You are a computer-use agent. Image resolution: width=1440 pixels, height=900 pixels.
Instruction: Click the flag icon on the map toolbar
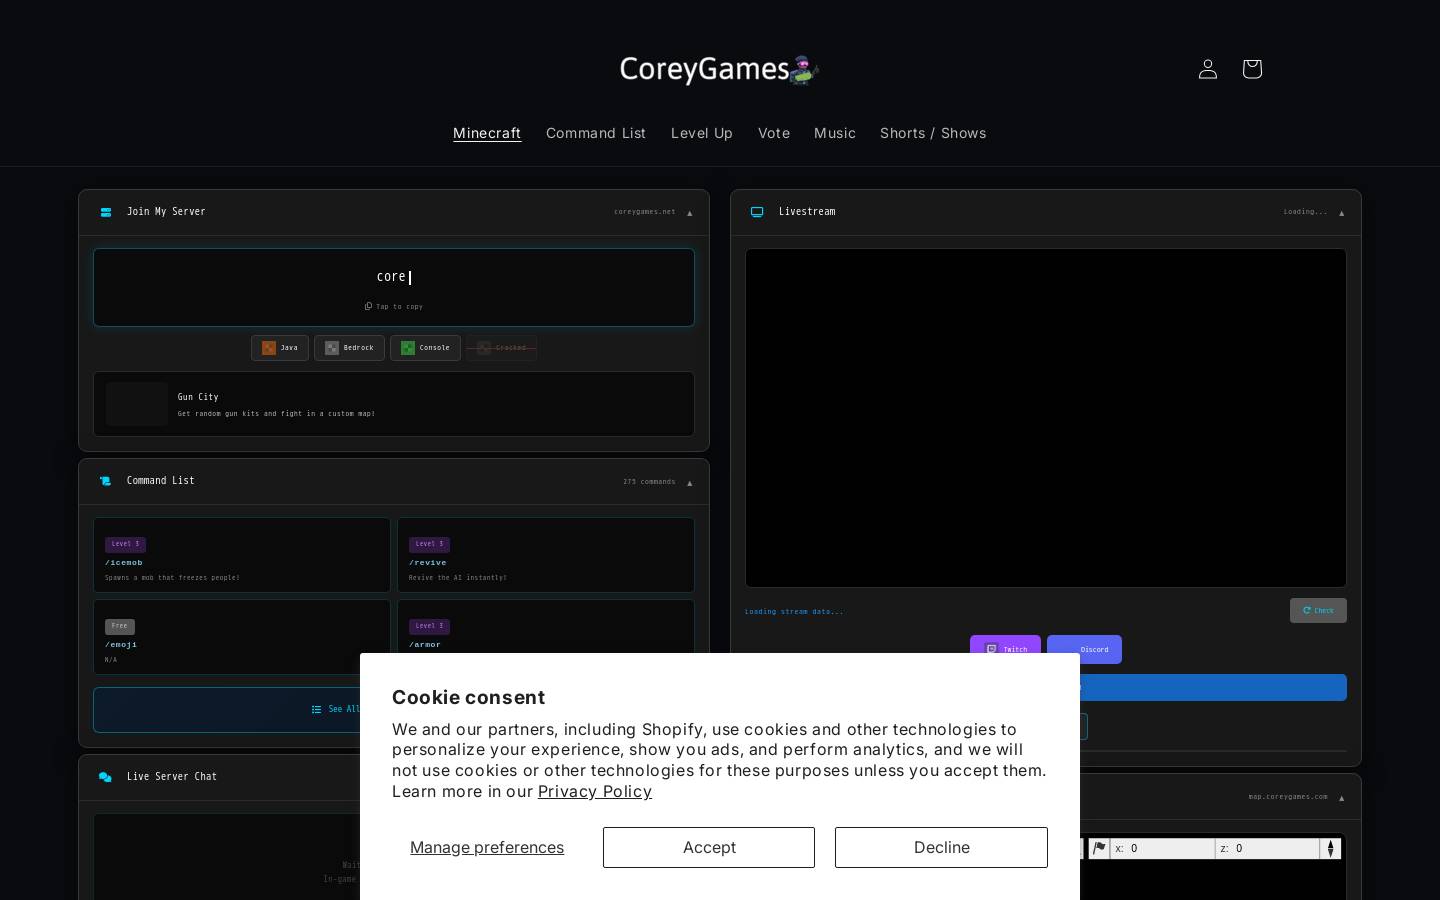tap(1099, 848)
